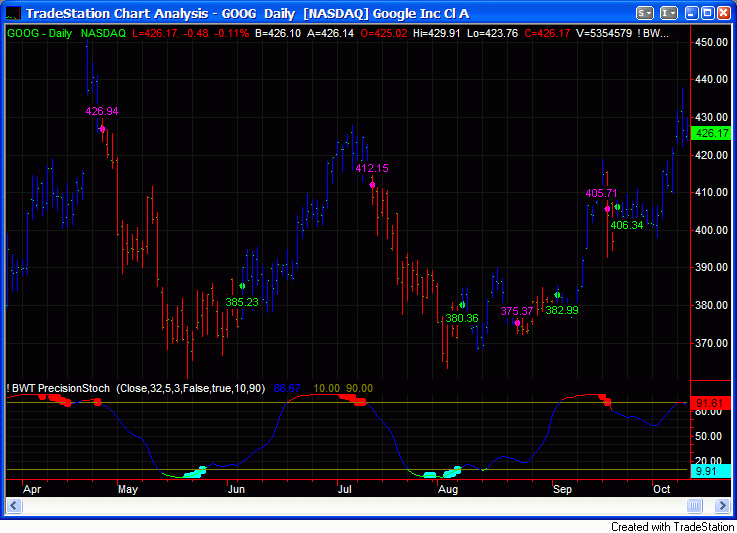737x533 pixels.
Task: Select the green 385.23 signal dot
Action: pyautogui.click(x=242, y=286)
